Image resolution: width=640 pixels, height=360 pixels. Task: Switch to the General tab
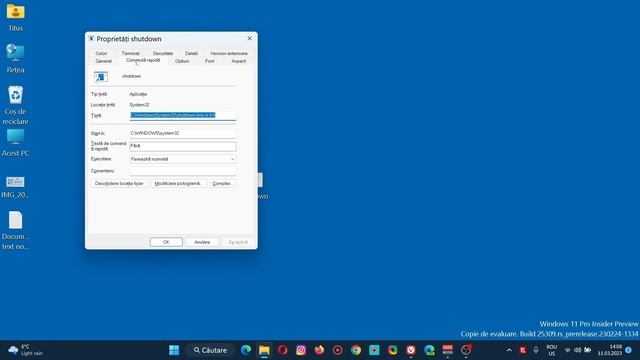[x=103, y=61]
